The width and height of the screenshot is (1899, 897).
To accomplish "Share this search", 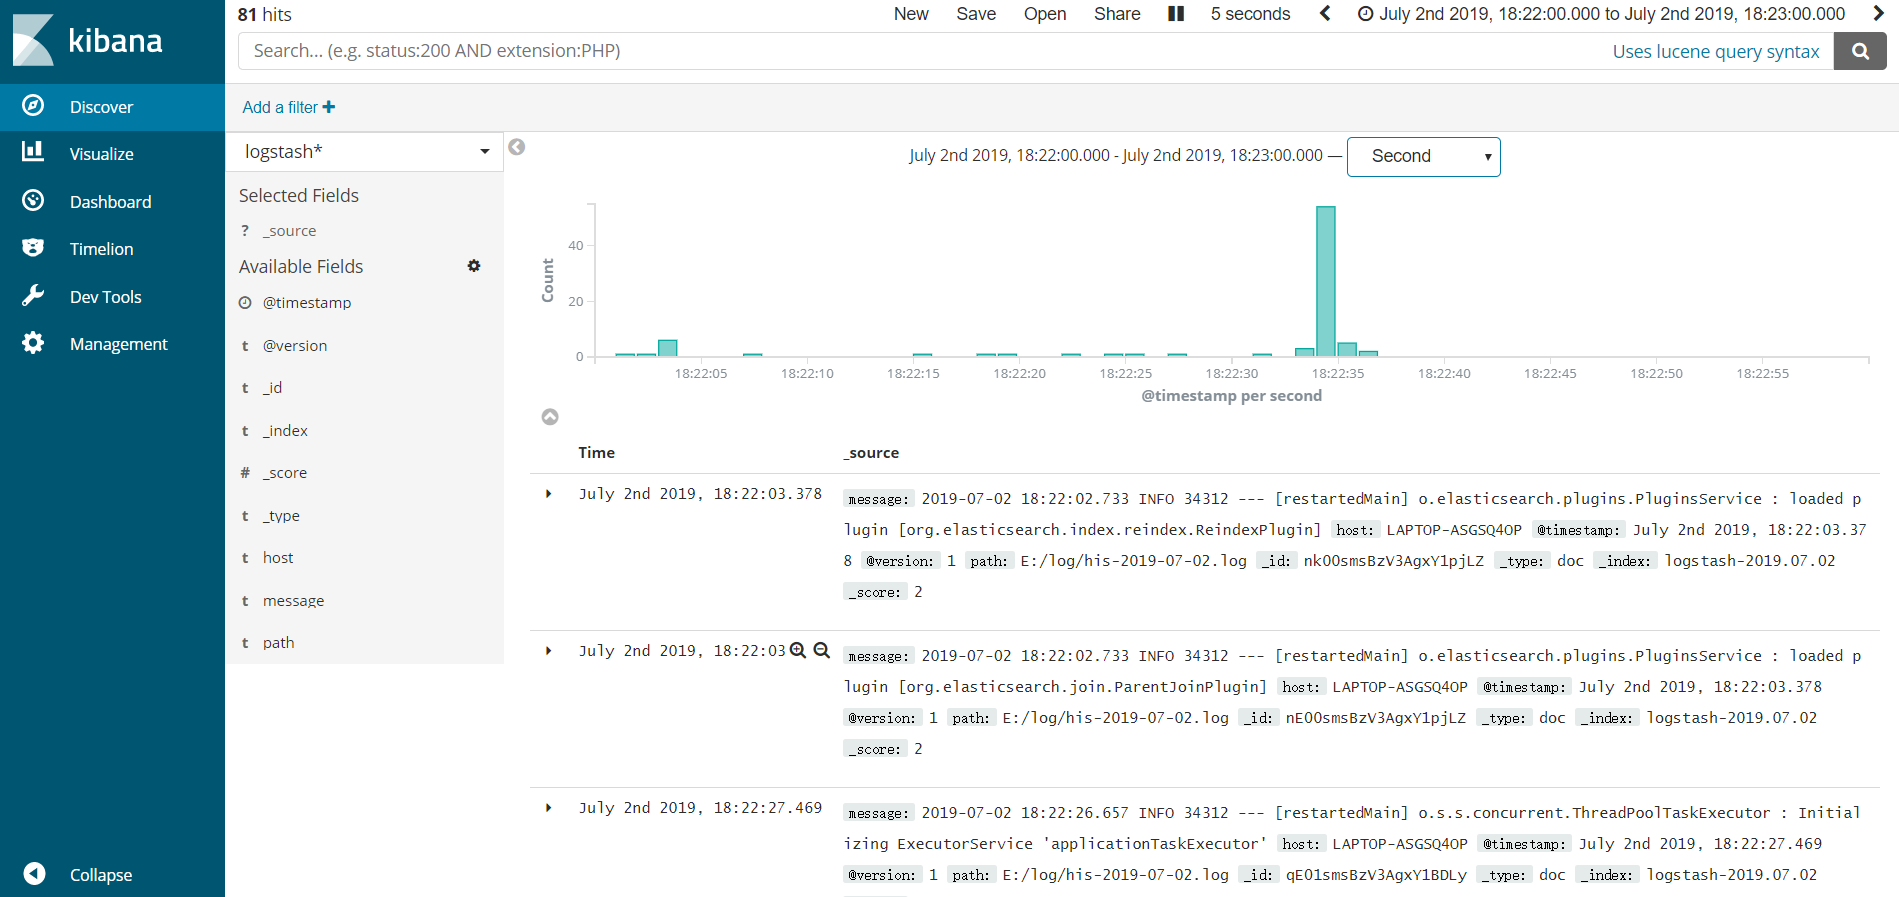I will point(1117,14).
